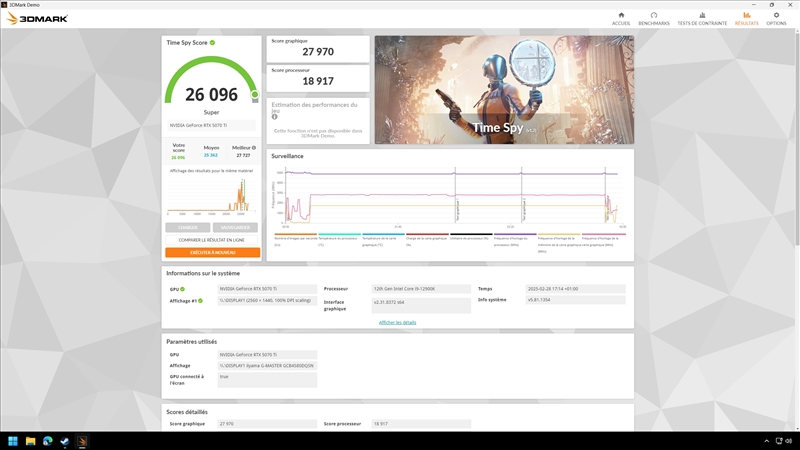The width and height of the screenshot is (800, 450).
Task: Click the GPU field in Paramètres utilisés
Action: tap(267, 355)
